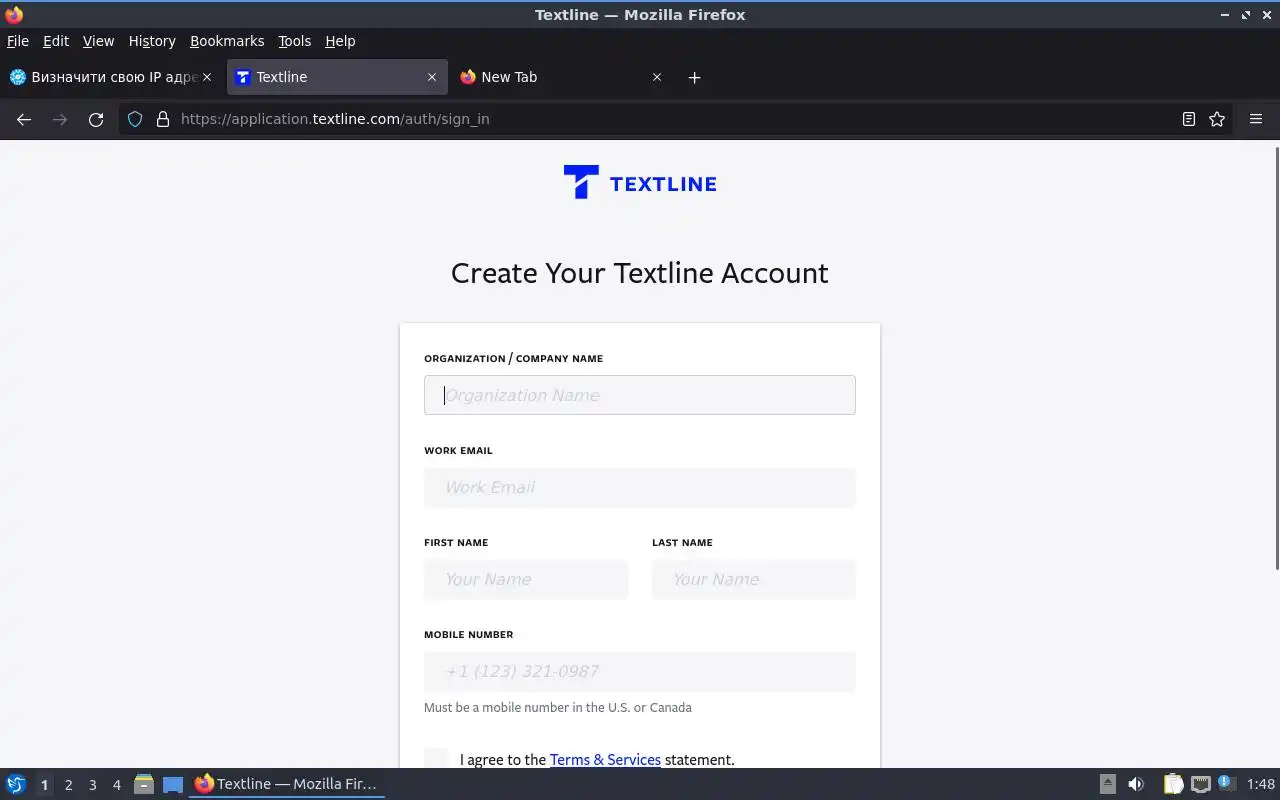Reload the current page

click(x=96, y=119)
